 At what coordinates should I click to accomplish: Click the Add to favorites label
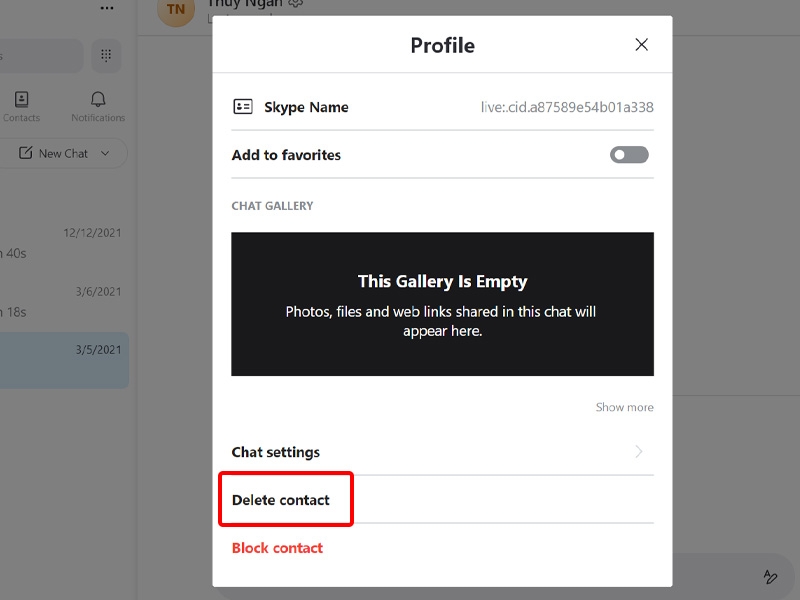pyautogui.click(x=286, y=155)
